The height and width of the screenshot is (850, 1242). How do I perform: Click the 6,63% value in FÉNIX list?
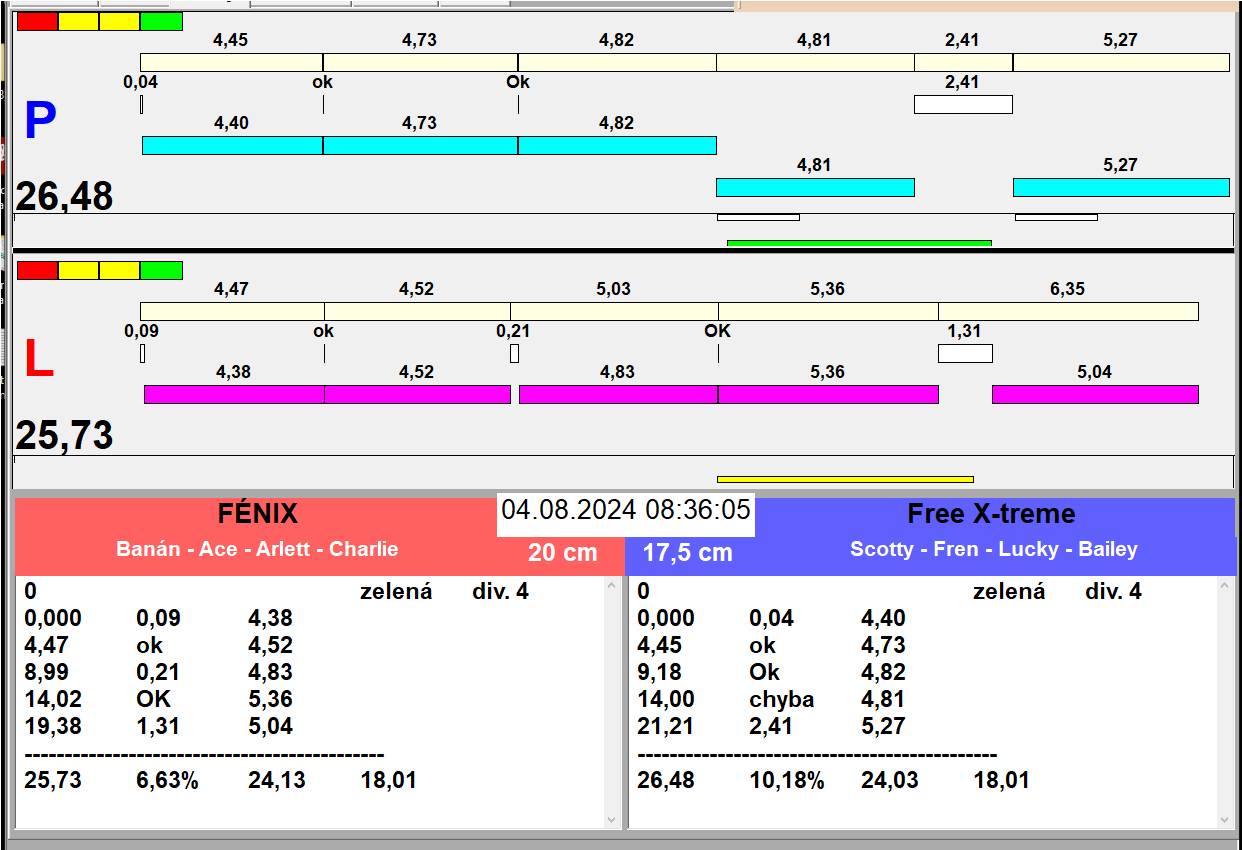tap(167, 781)
